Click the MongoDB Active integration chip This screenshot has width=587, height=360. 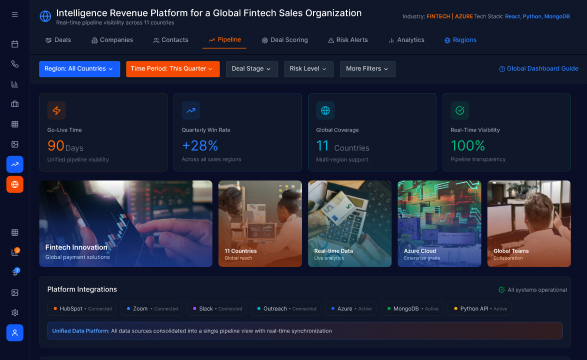[412, 309]
